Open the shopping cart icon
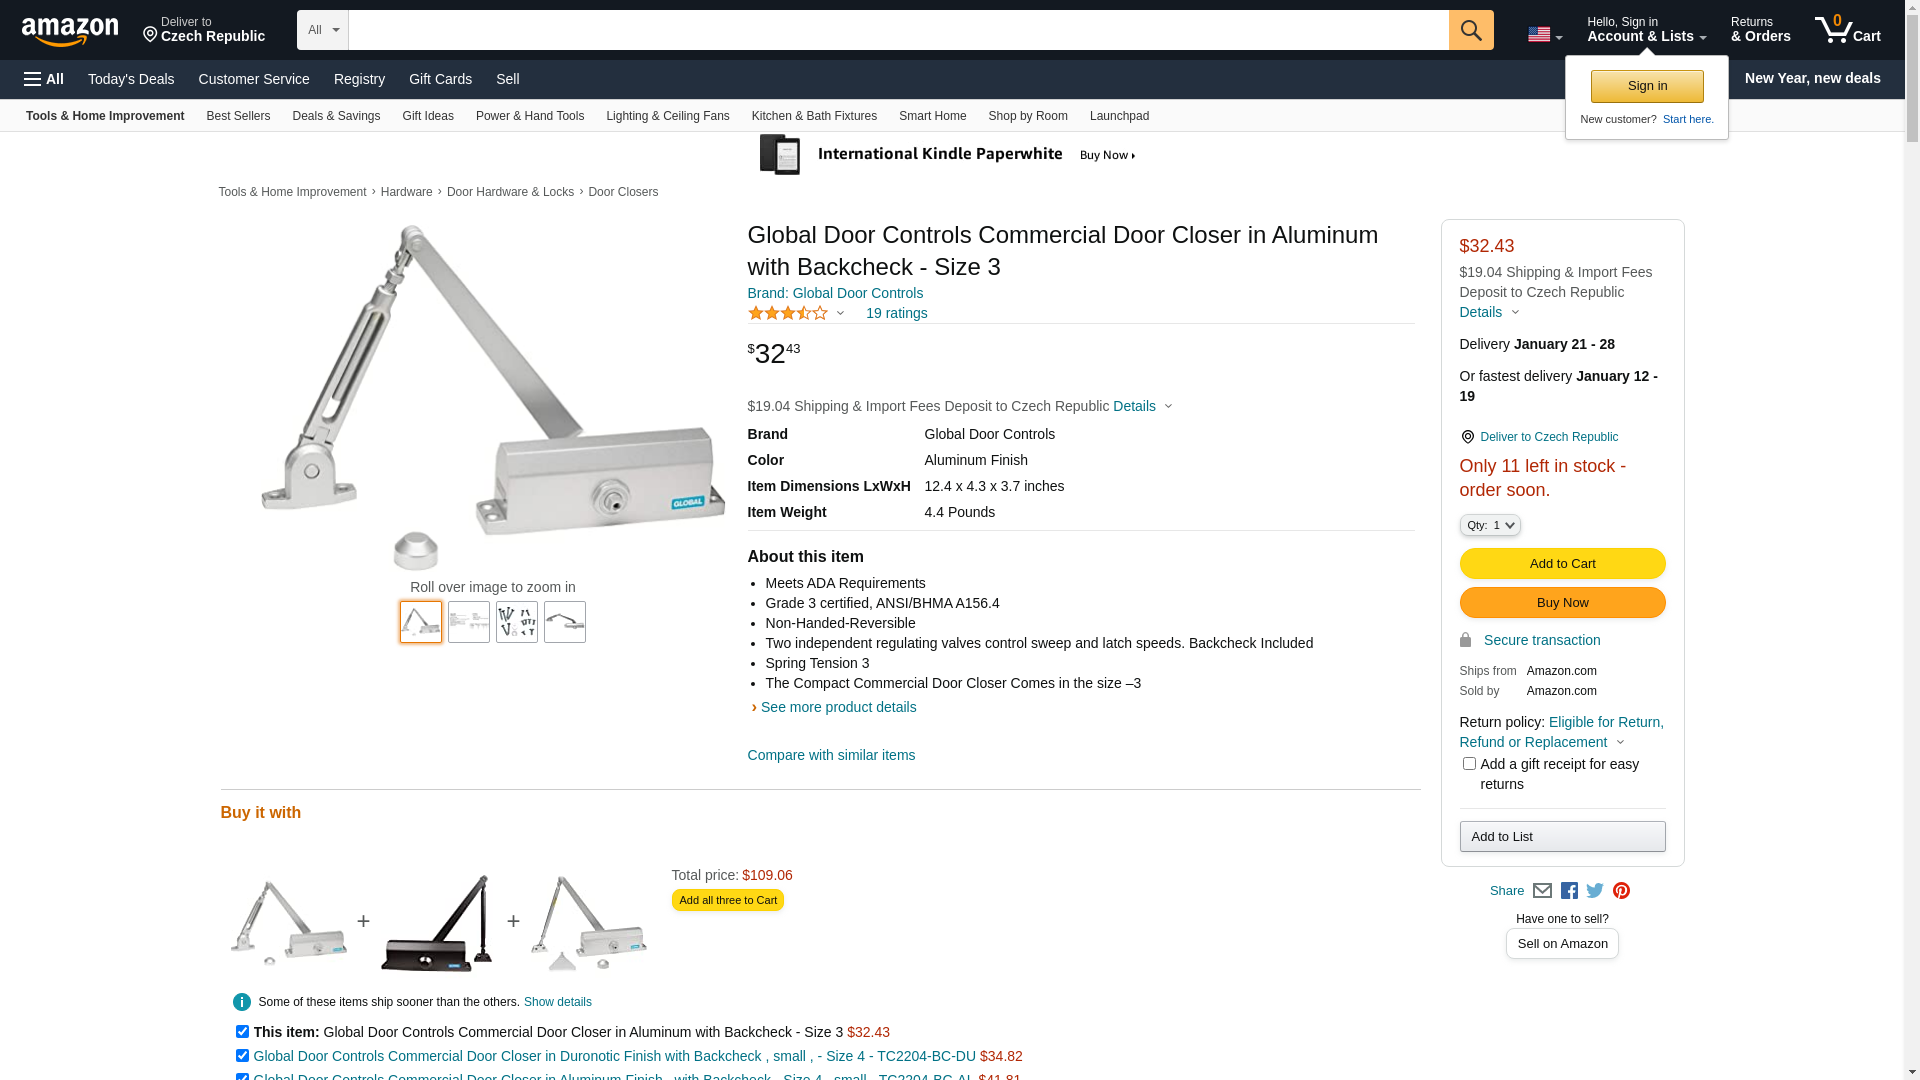Viewport: 1920px width, 1080px height. coord(1846,30)
